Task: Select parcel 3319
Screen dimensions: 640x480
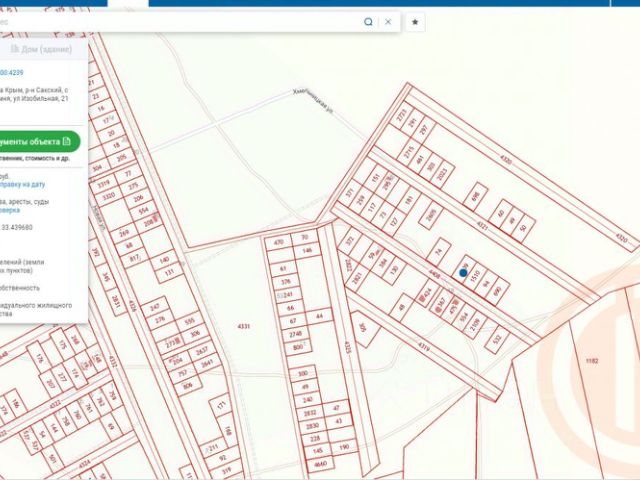Action: (104, 184)
